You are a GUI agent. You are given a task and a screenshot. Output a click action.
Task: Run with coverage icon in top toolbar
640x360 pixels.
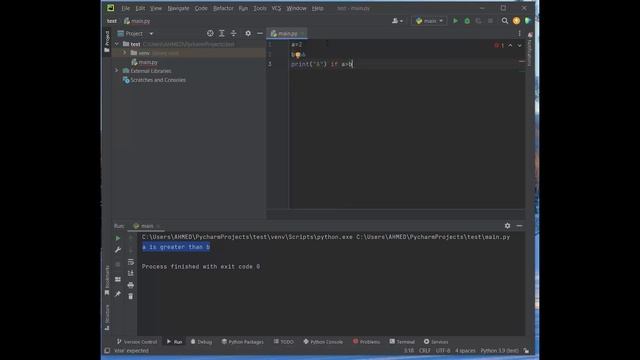click(478, 21)
